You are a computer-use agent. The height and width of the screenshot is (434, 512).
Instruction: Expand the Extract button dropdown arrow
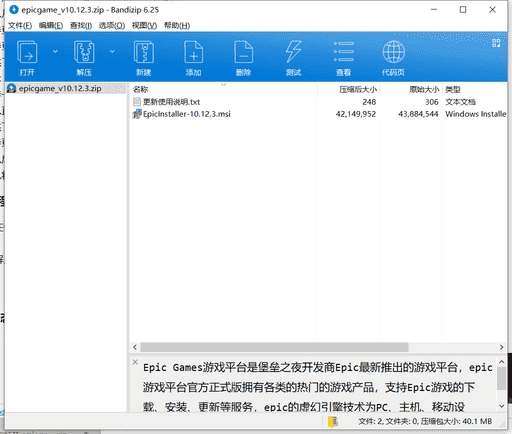tap(112, 51)
